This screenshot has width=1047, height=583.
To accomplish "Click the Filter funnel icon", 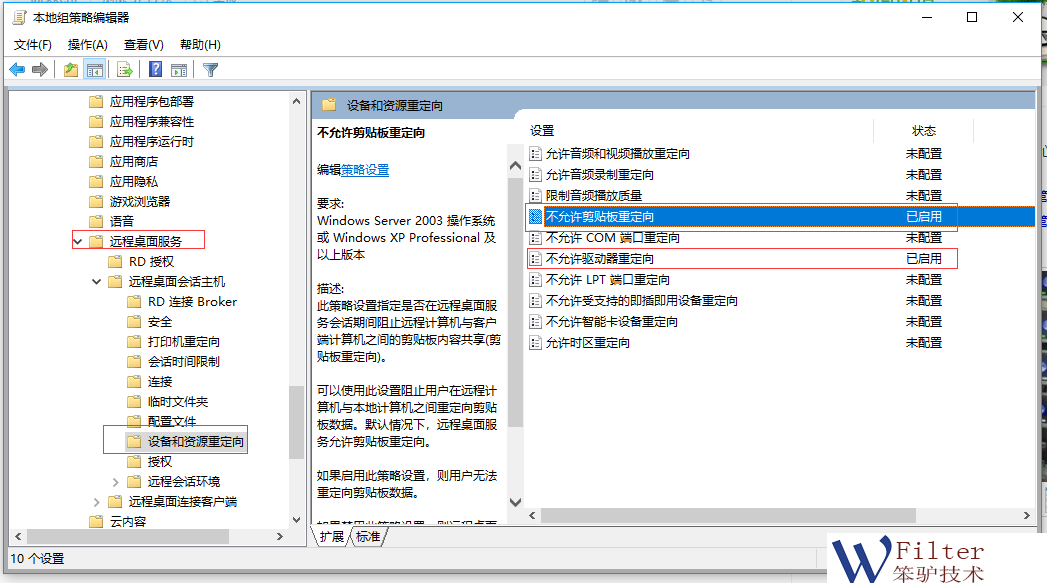I will 210,70.
